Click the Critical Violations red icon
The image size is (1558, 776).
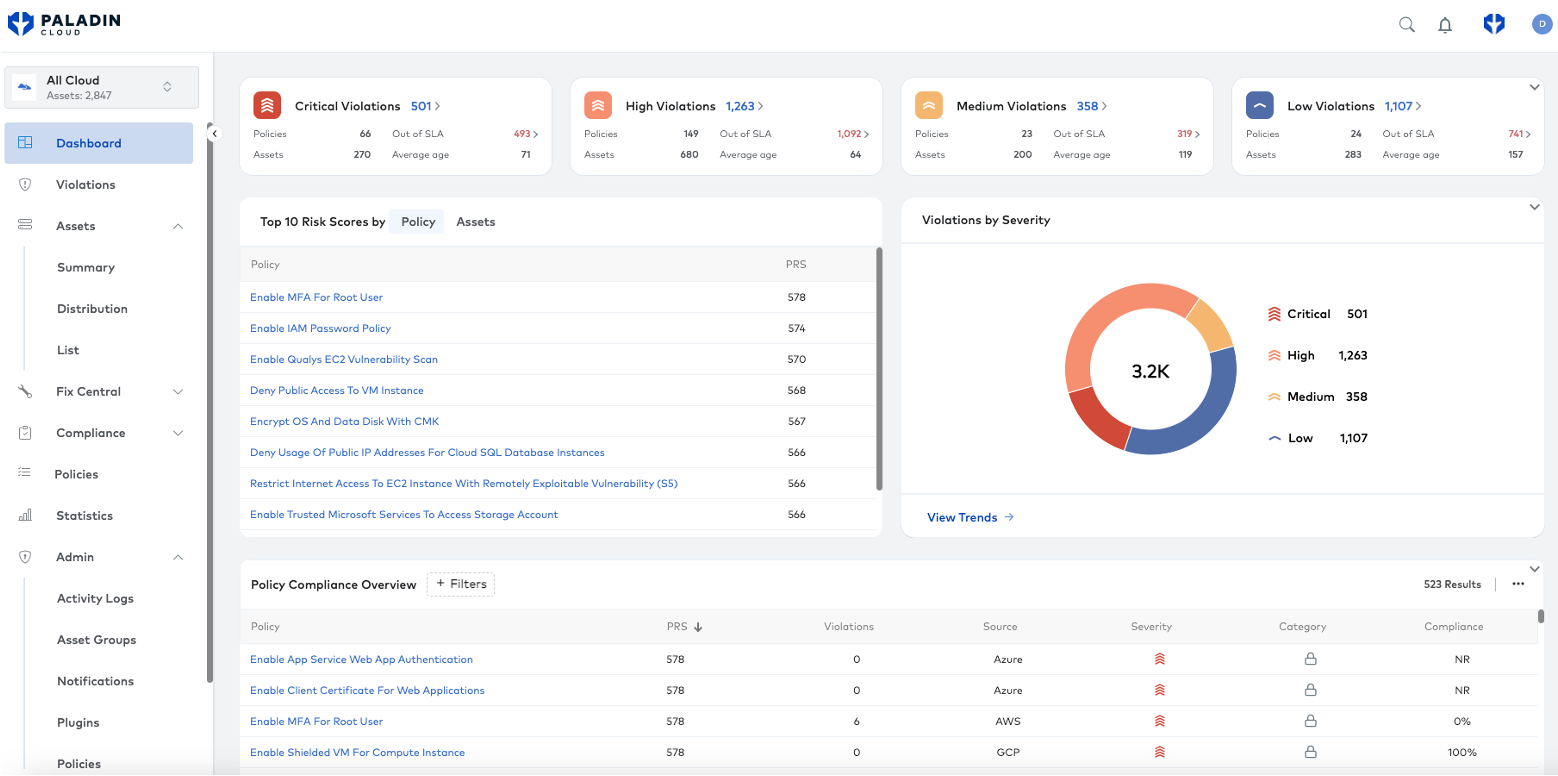pos(267,105)
